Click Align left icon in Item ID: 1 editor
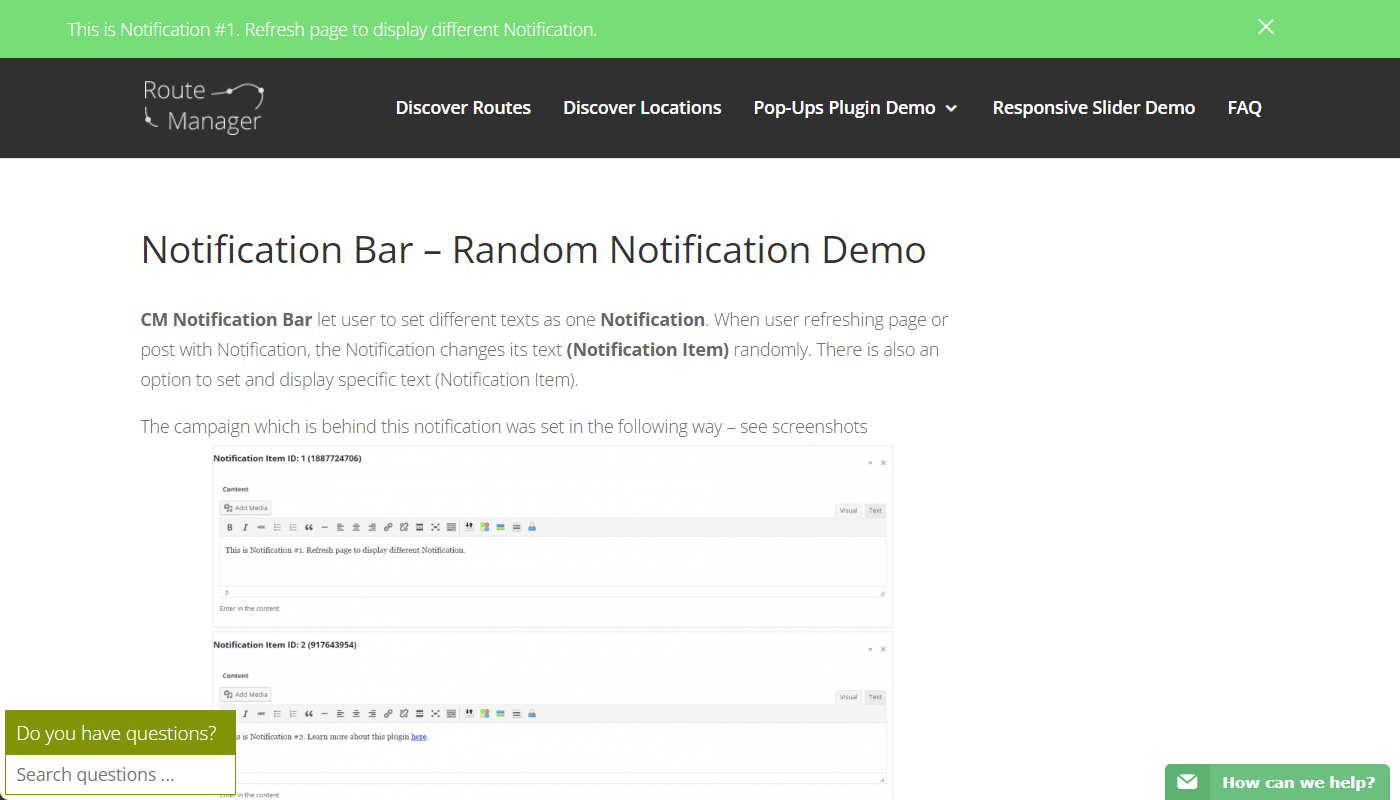Image resolution: width=1400 pixels, height=800 pixels. point(340,527)
